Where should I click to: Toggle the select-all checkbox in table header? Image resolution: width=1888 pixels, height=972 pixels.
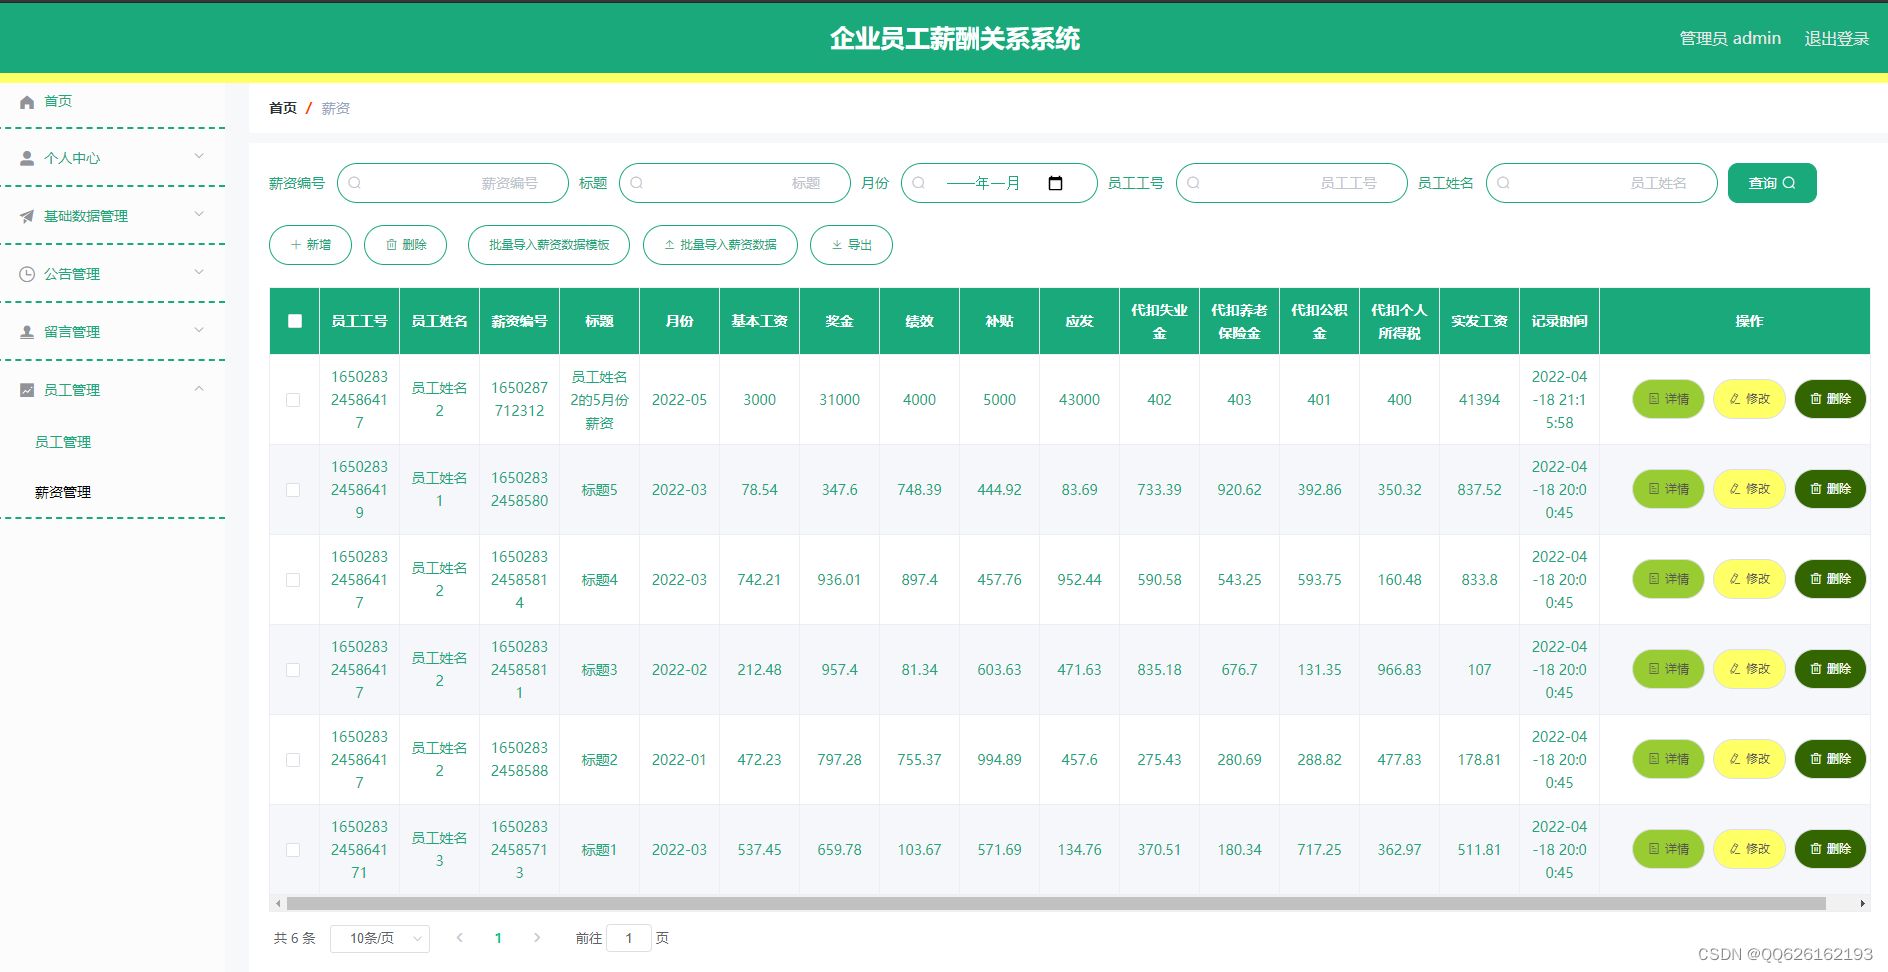295,321
